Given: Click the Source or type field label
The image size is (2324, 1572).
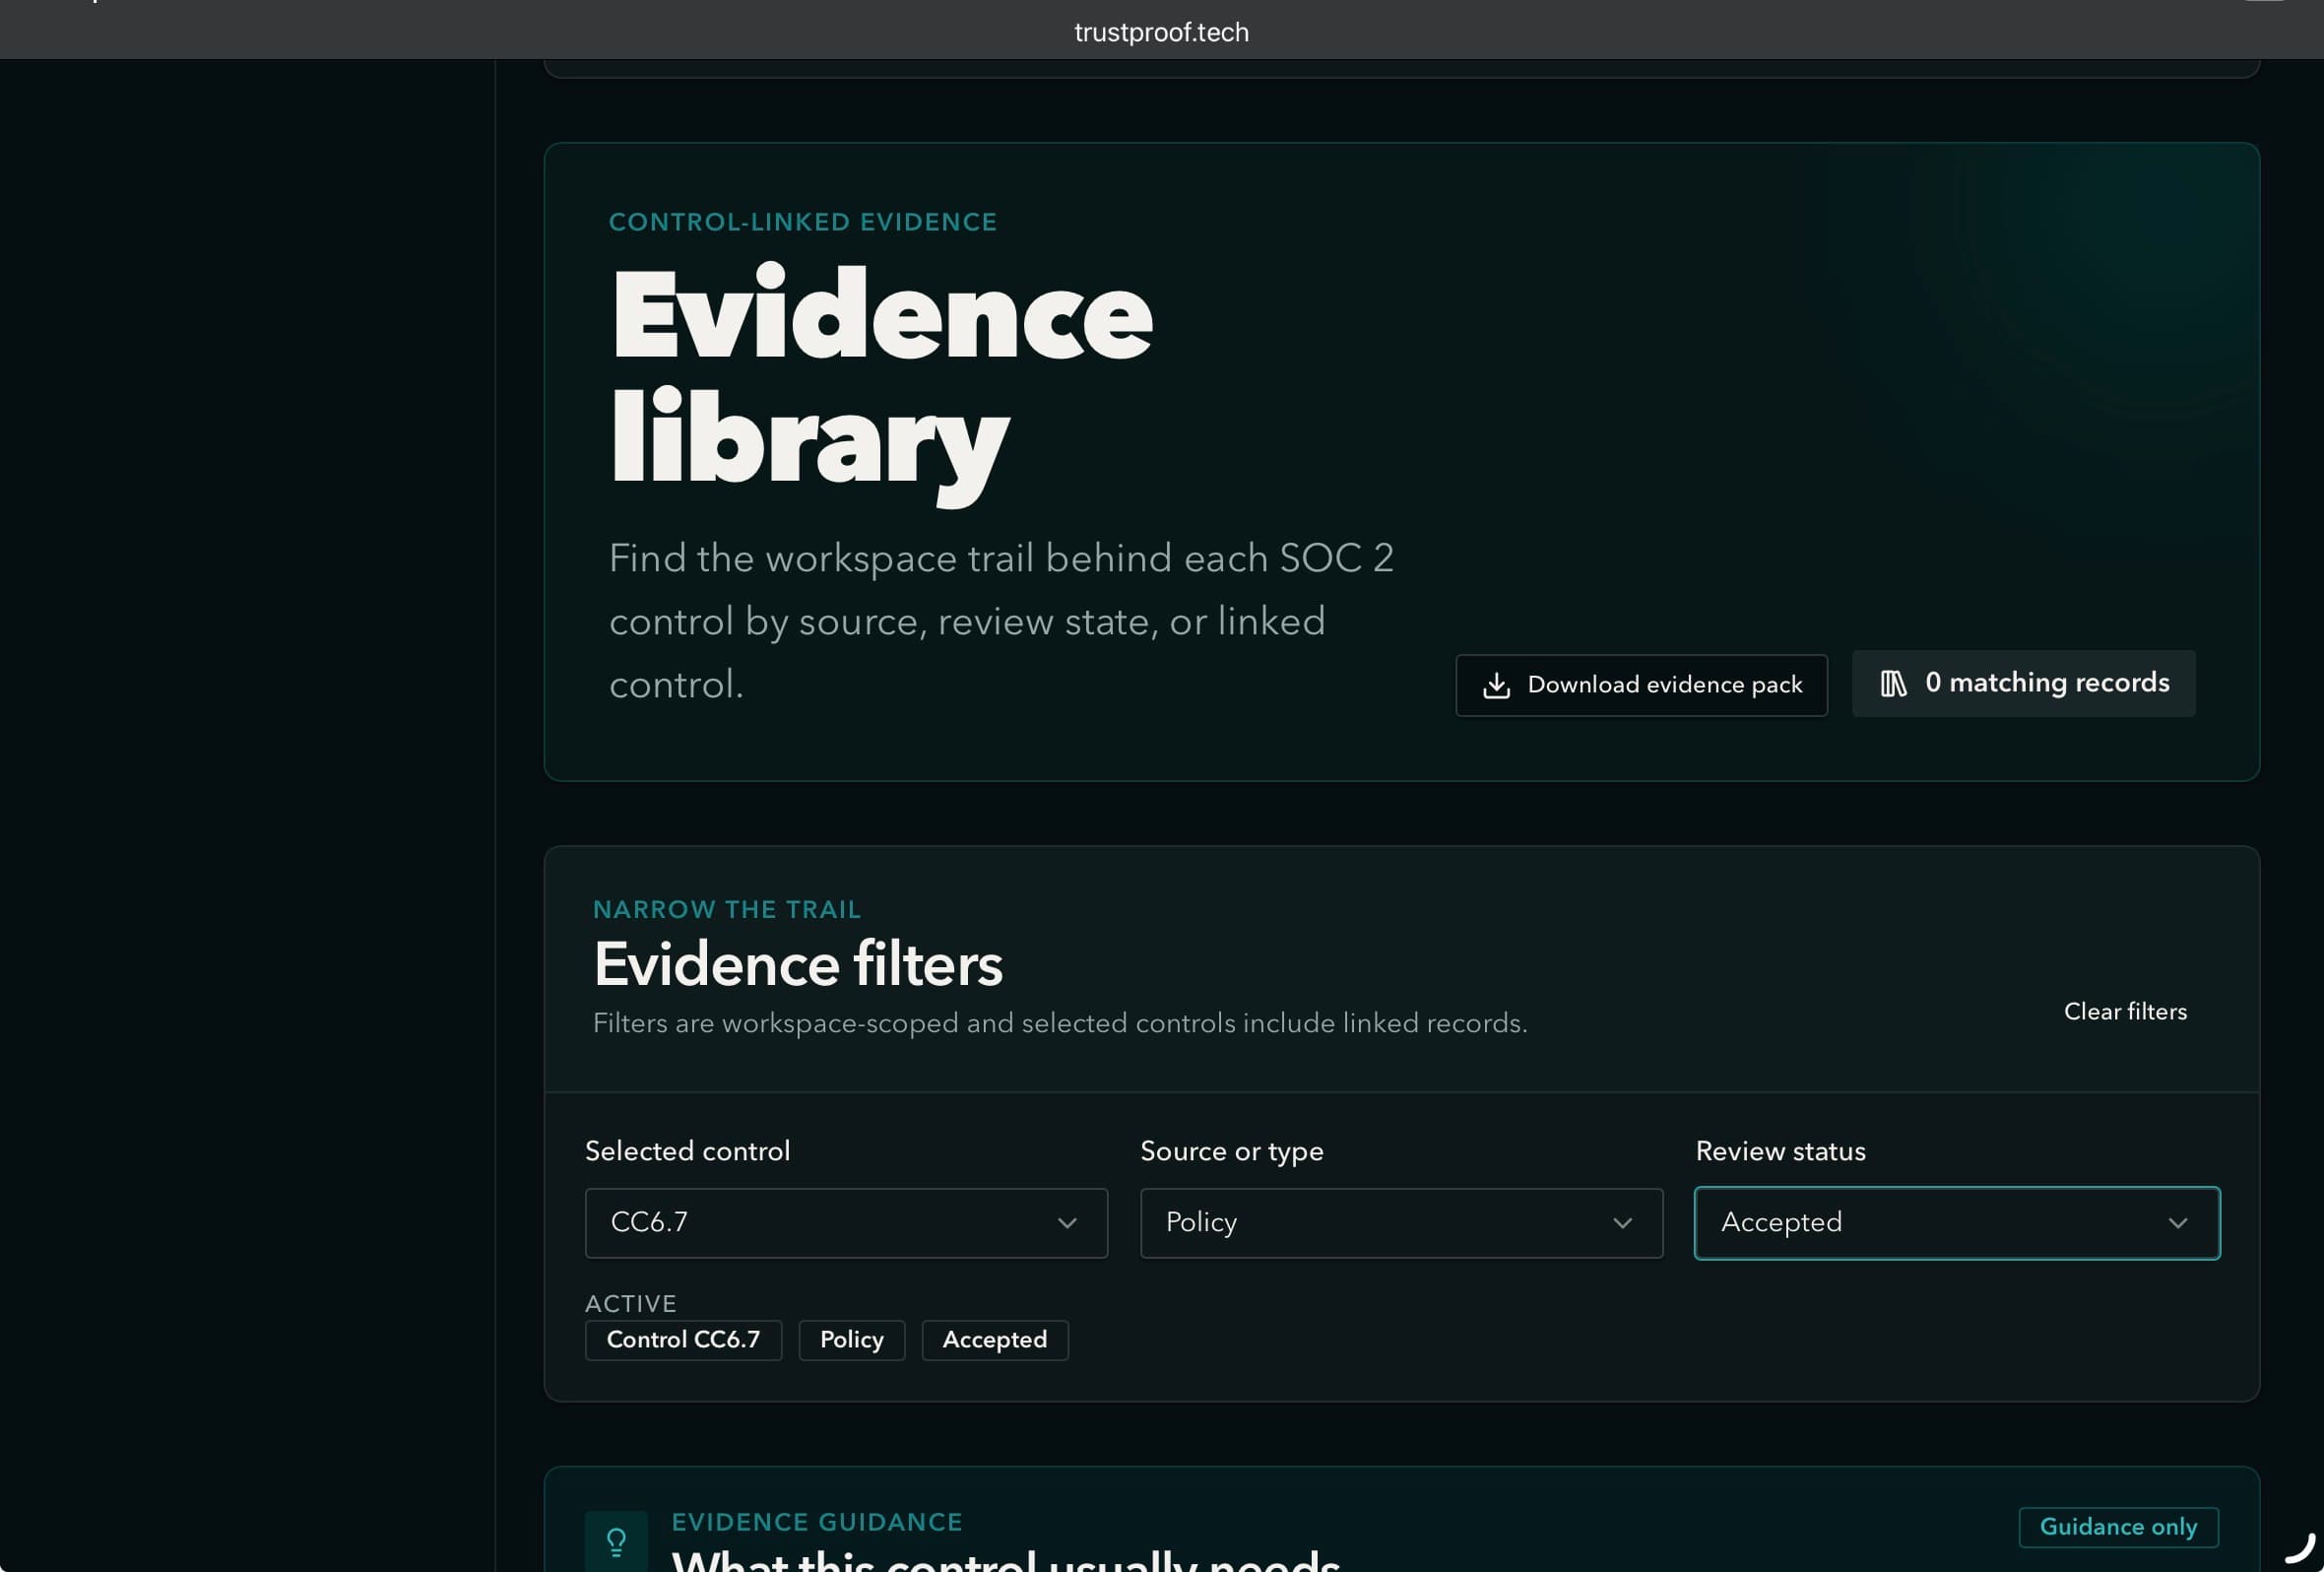Looking at the screenshot, I should coord(1231,1151).
